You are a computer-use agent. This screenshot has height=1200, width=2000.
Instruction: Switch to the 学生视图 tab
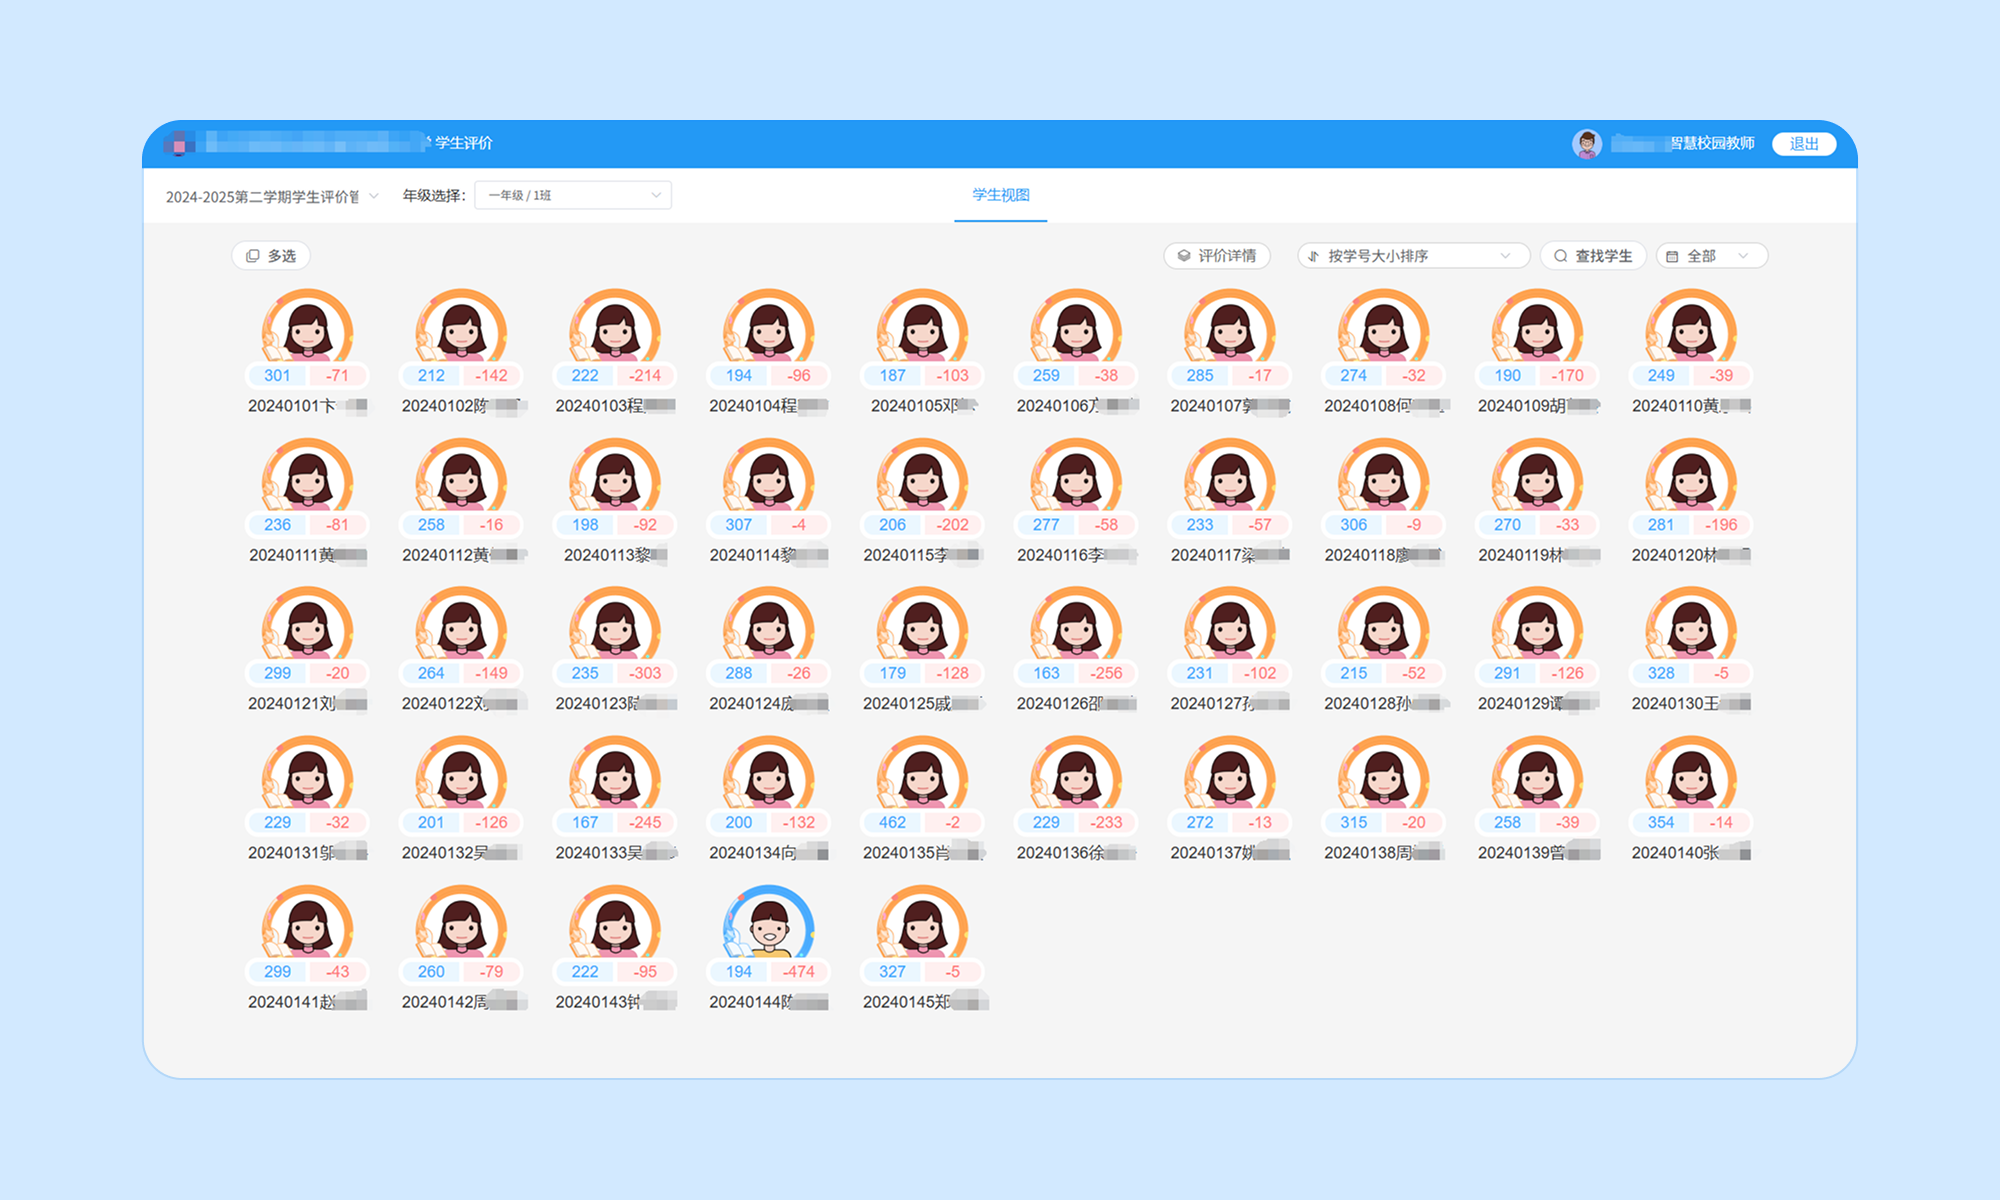(1000, 195)
